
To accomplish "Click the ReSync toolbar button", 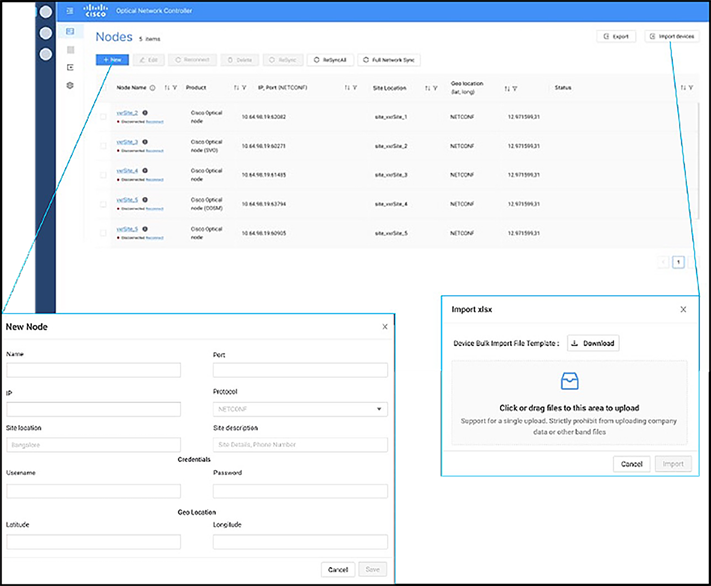I will tap(283, 60).
